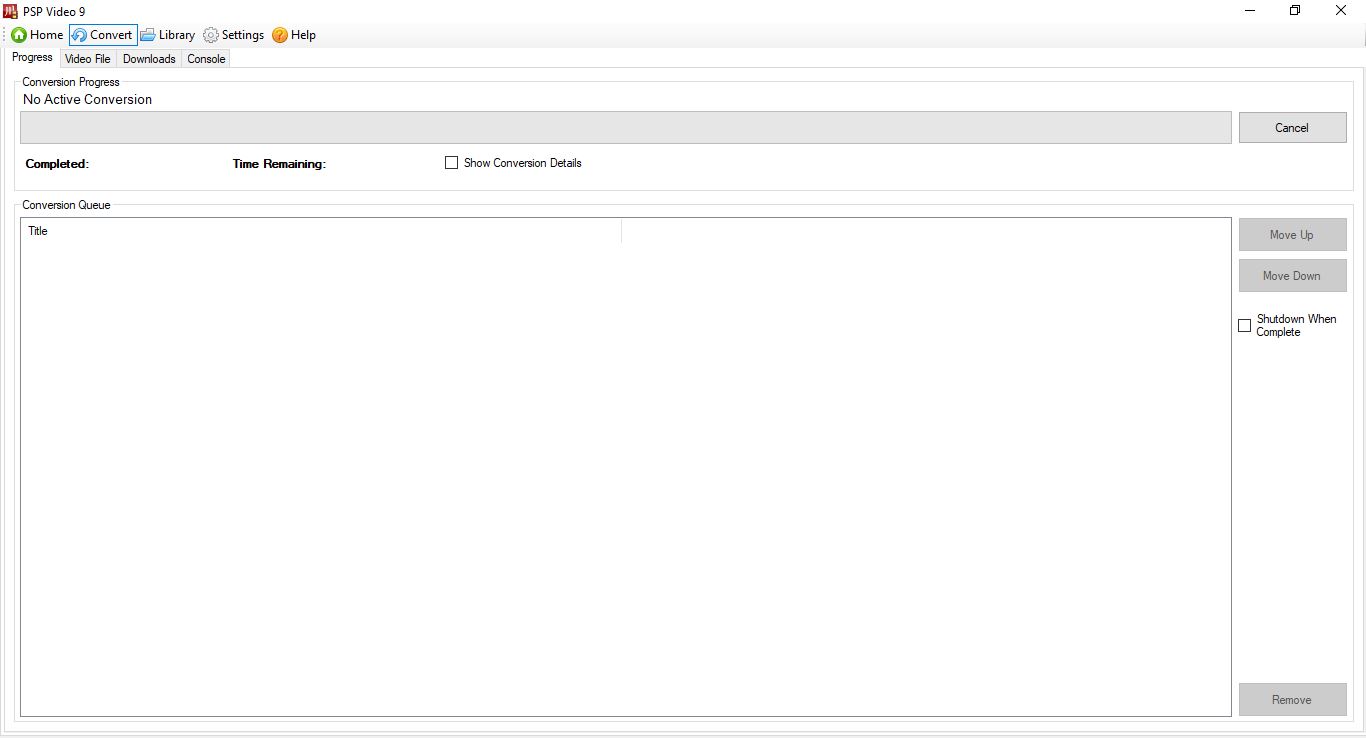Click the orange Help question-mark icon
The width and height of the screenshot is (1366, 738).
tap(280, 35)
